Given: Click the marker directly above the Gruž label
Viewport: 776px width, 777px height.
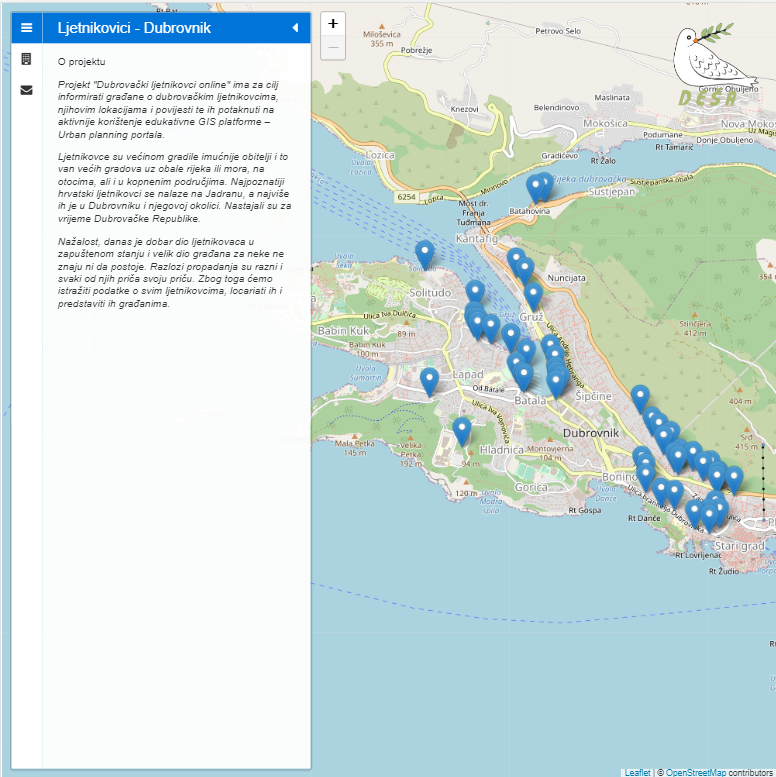Looking at the screenshot, I should tap(533, 295).
